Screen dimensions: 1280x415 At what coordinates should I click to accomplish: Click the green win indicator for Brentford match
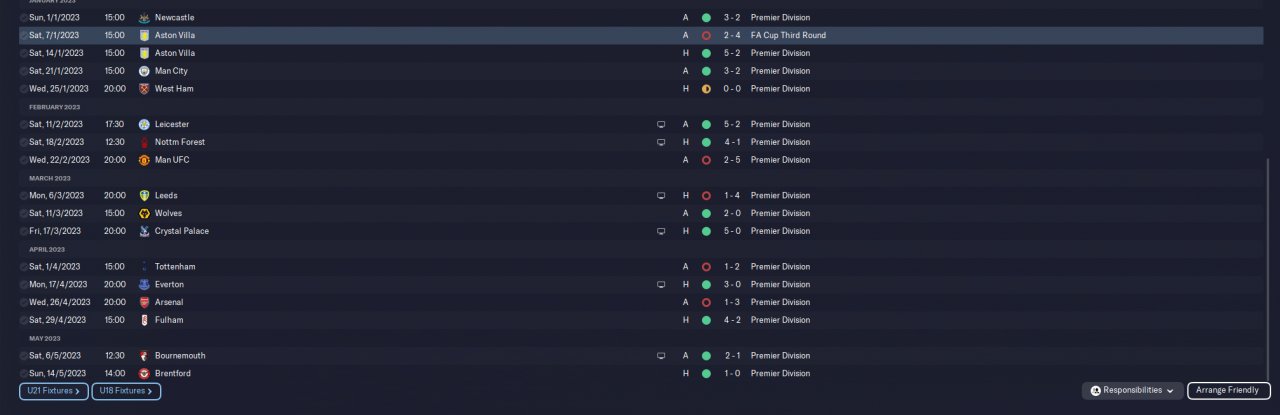click(706, 373)
